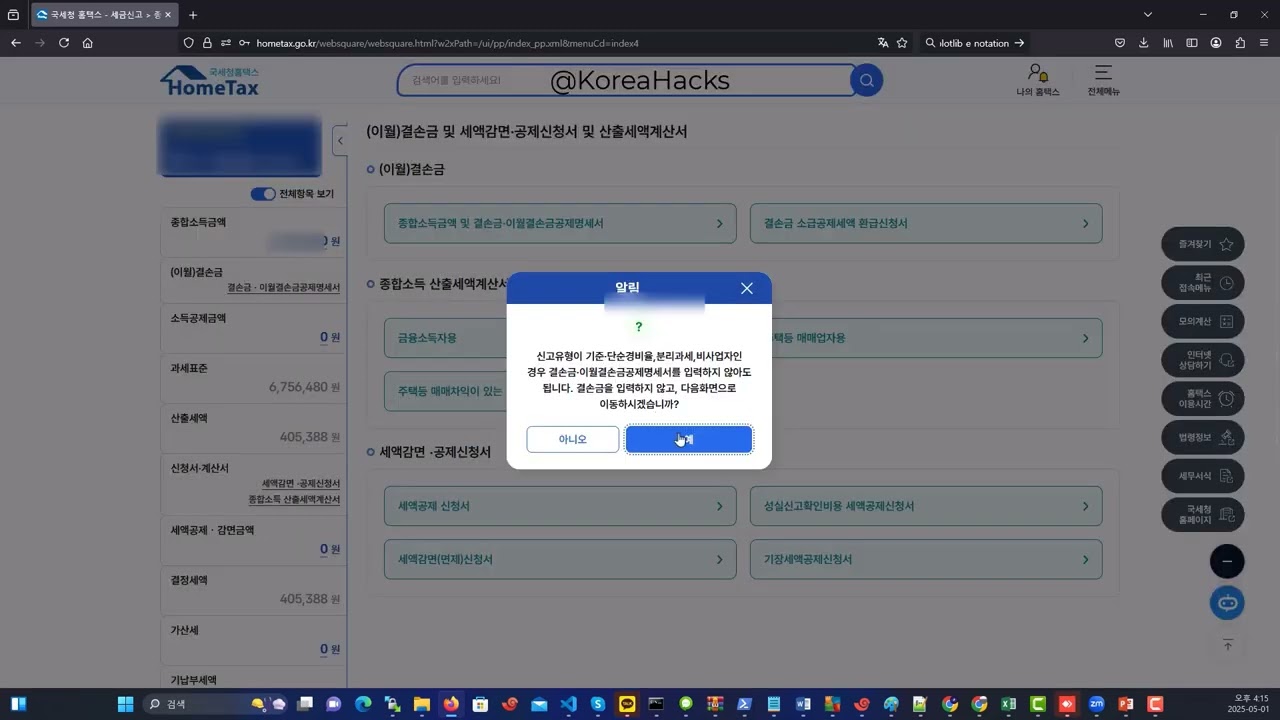Open 종합소득 산출세액계산서 sidebar link
The height and width of the screenshot is (720, 1280).
(294, 499)
